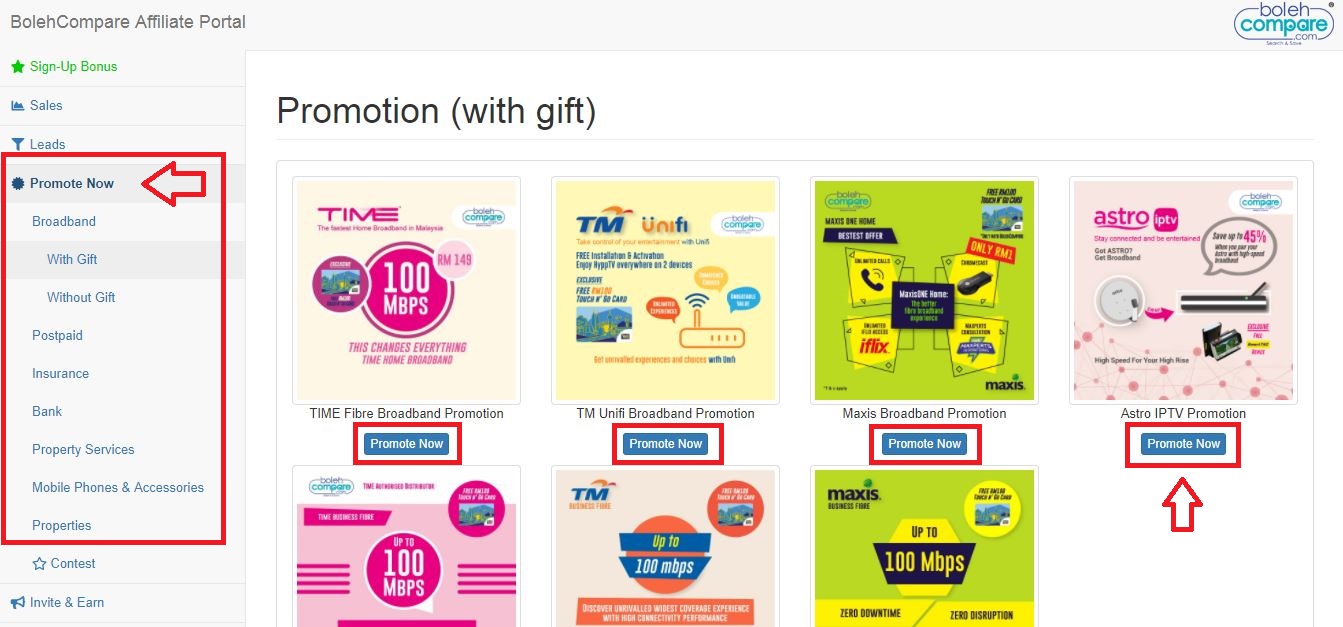Click Promote Now under Astro IPTV Promotion

[x=1183, y=444]
